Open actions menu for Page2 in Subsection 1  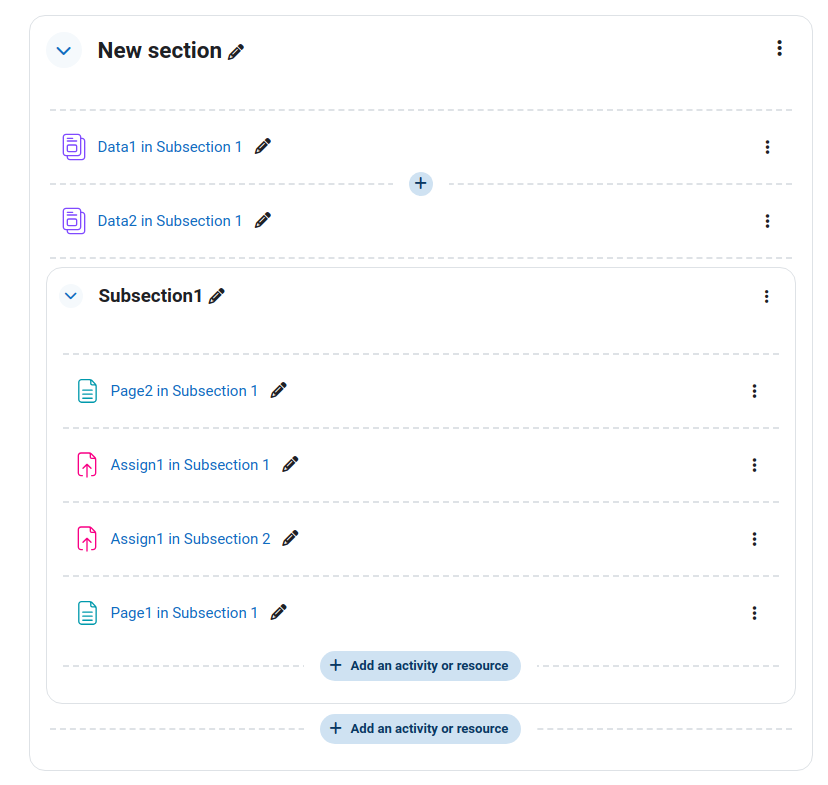[754, 391]
